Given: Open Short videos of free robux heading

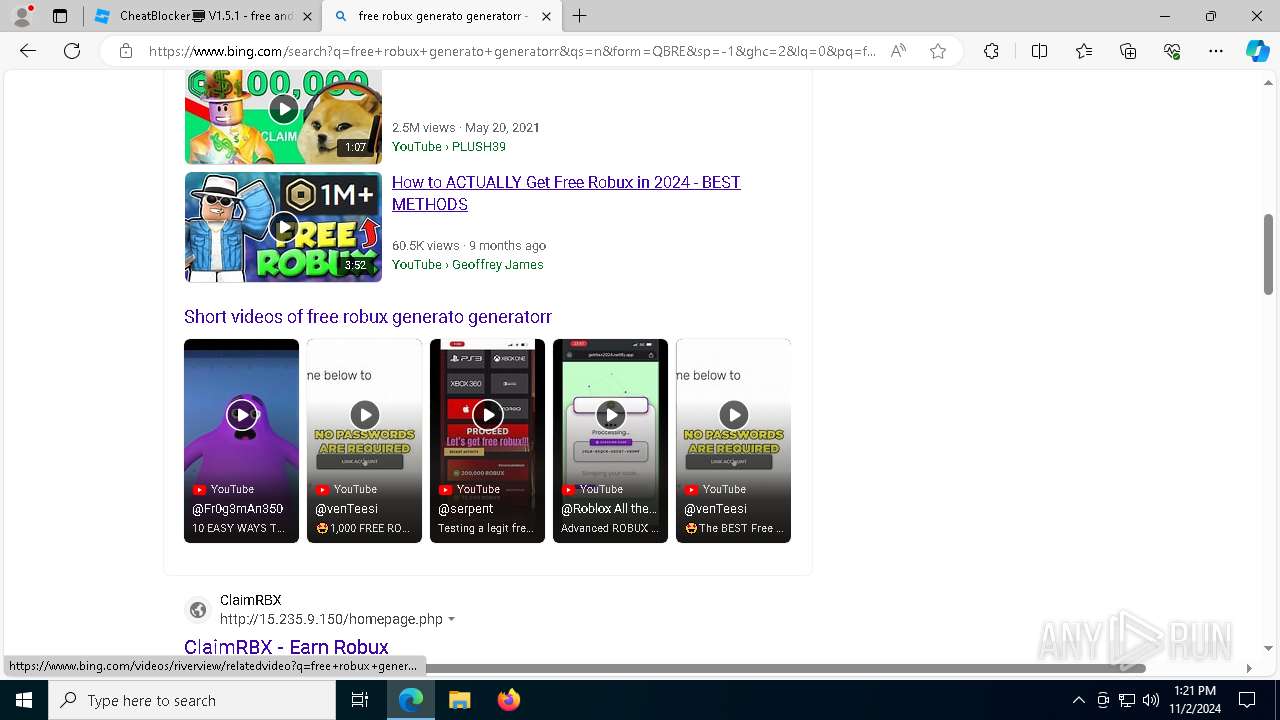Looking at the screenshot, I should pos(368,316).
